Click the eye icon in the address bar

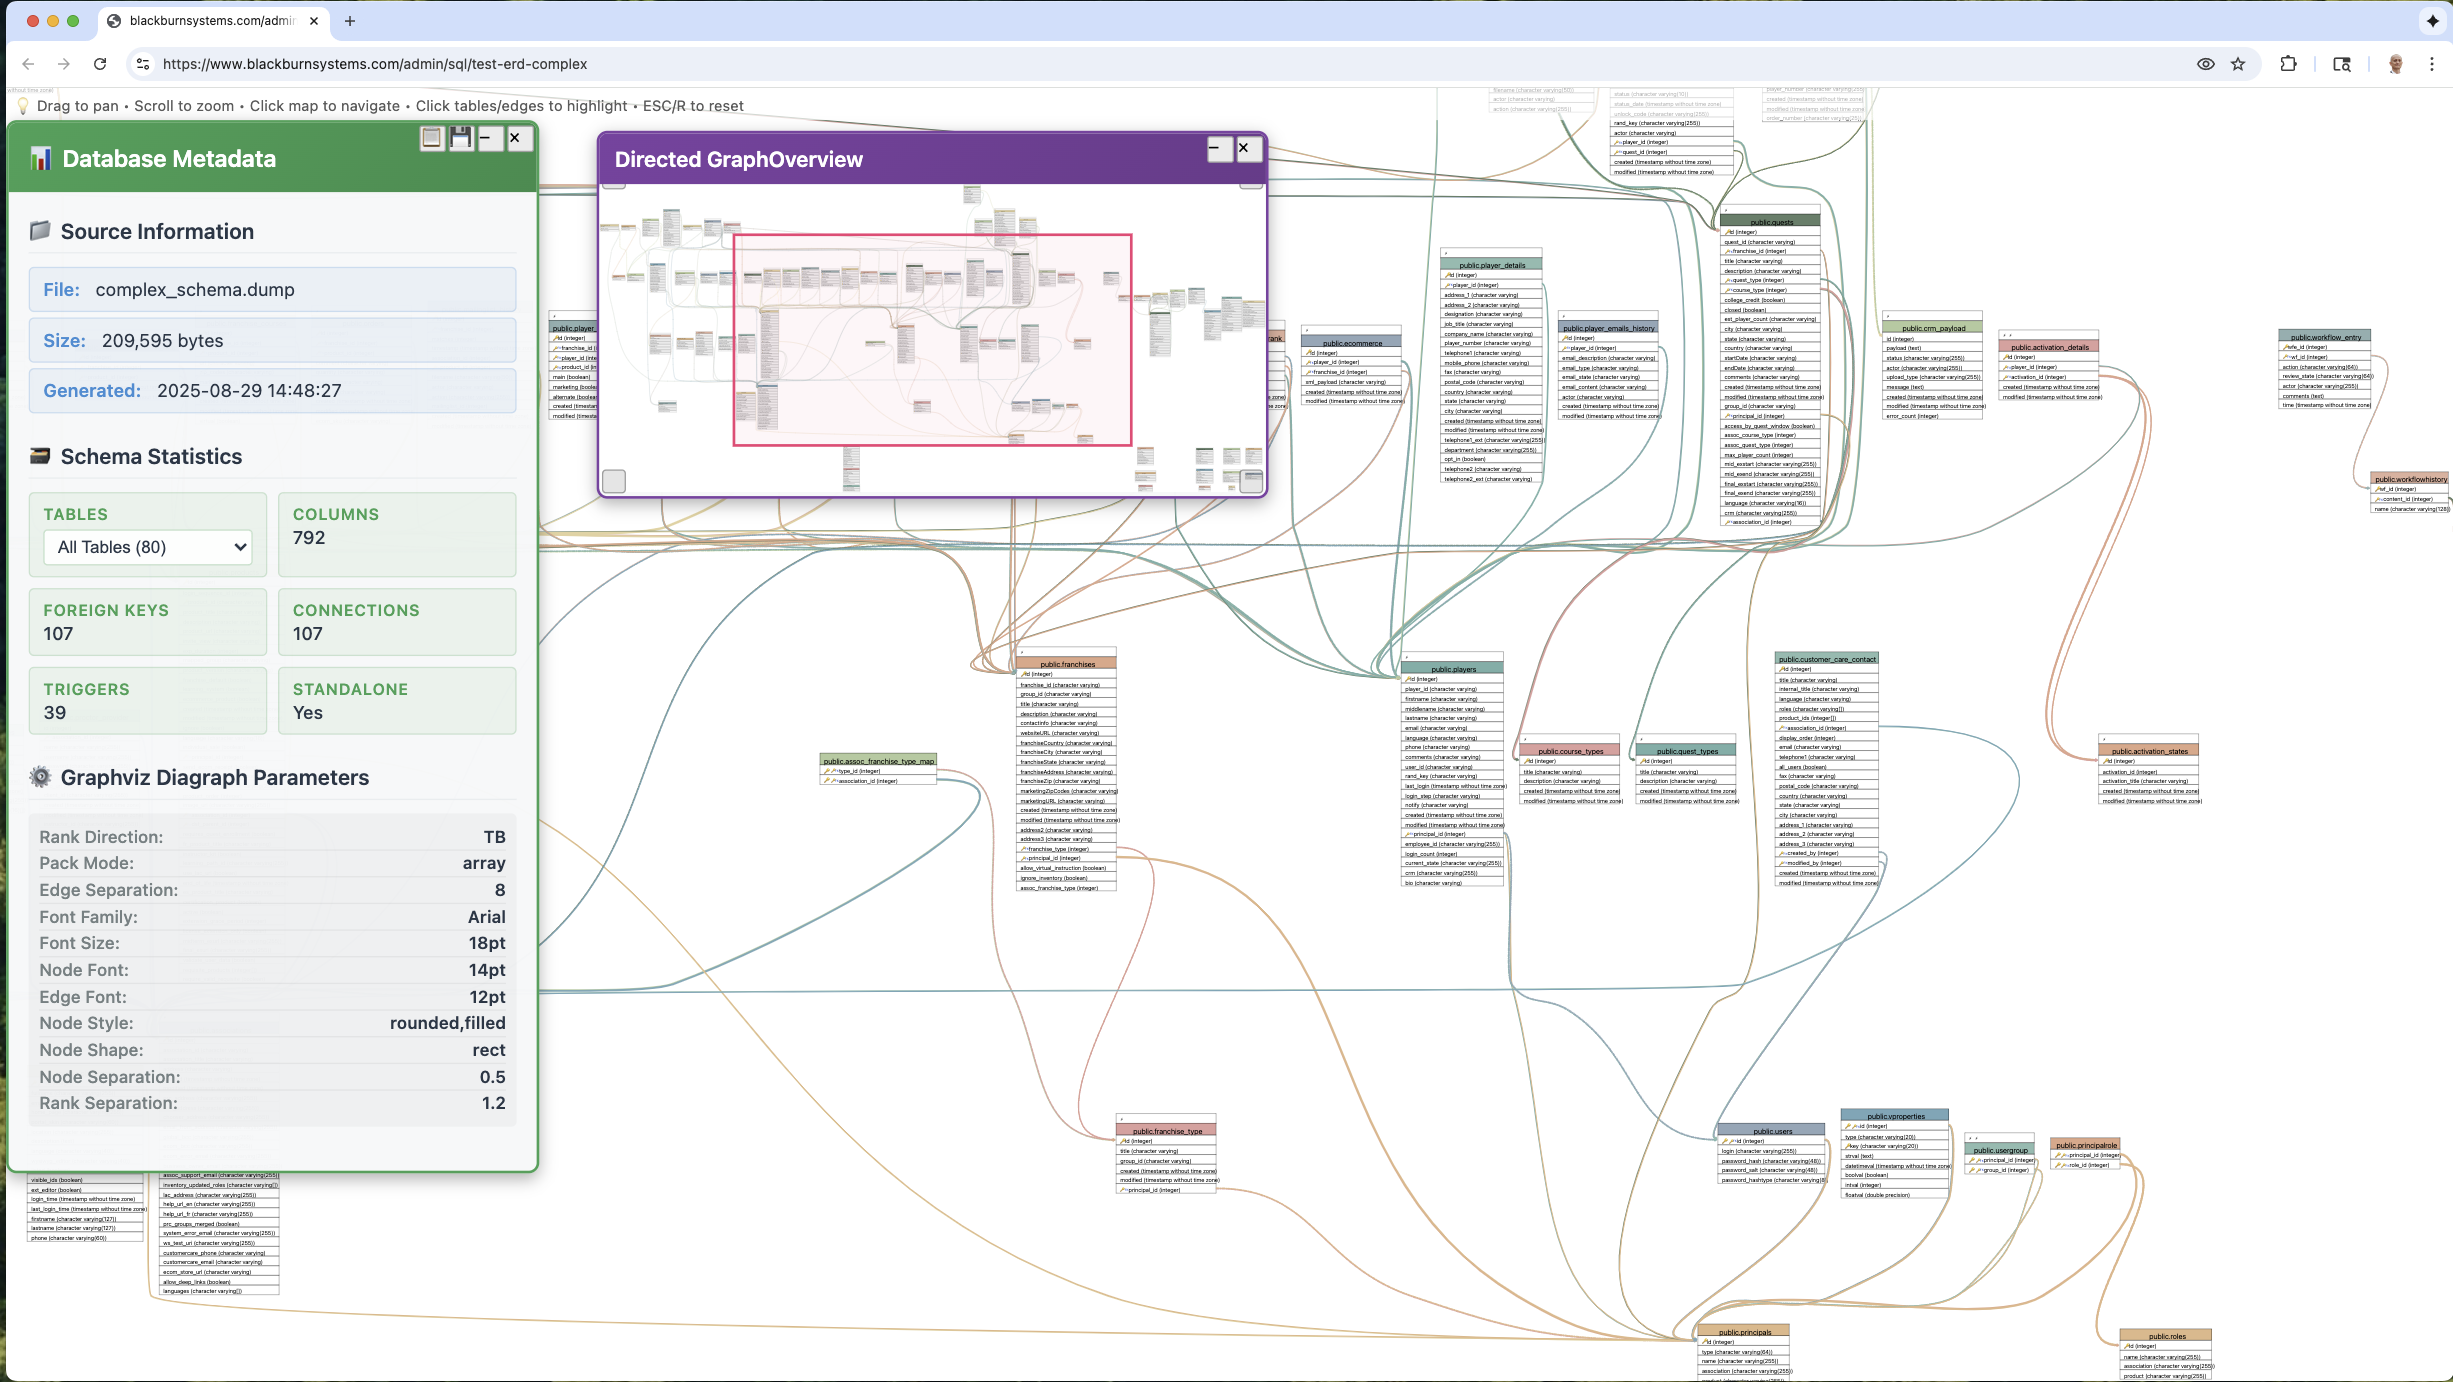pyautogui.click(x=2205, y=64)
